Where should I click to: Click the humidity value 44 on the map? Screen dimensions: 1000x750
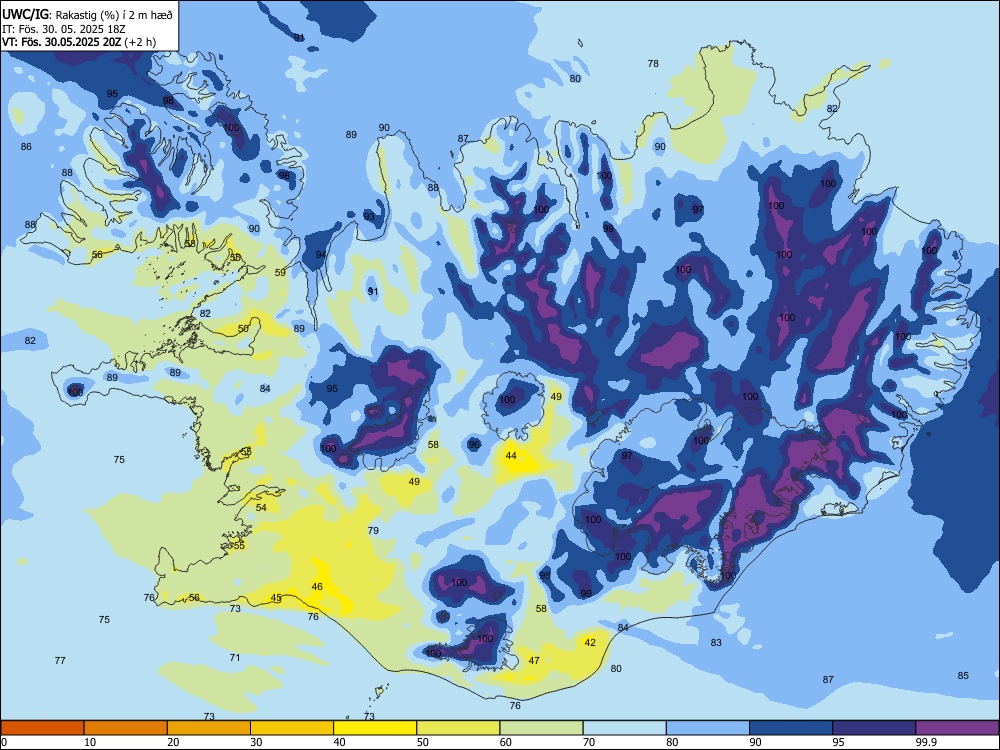pyautogui.click(x=511, y=455)
